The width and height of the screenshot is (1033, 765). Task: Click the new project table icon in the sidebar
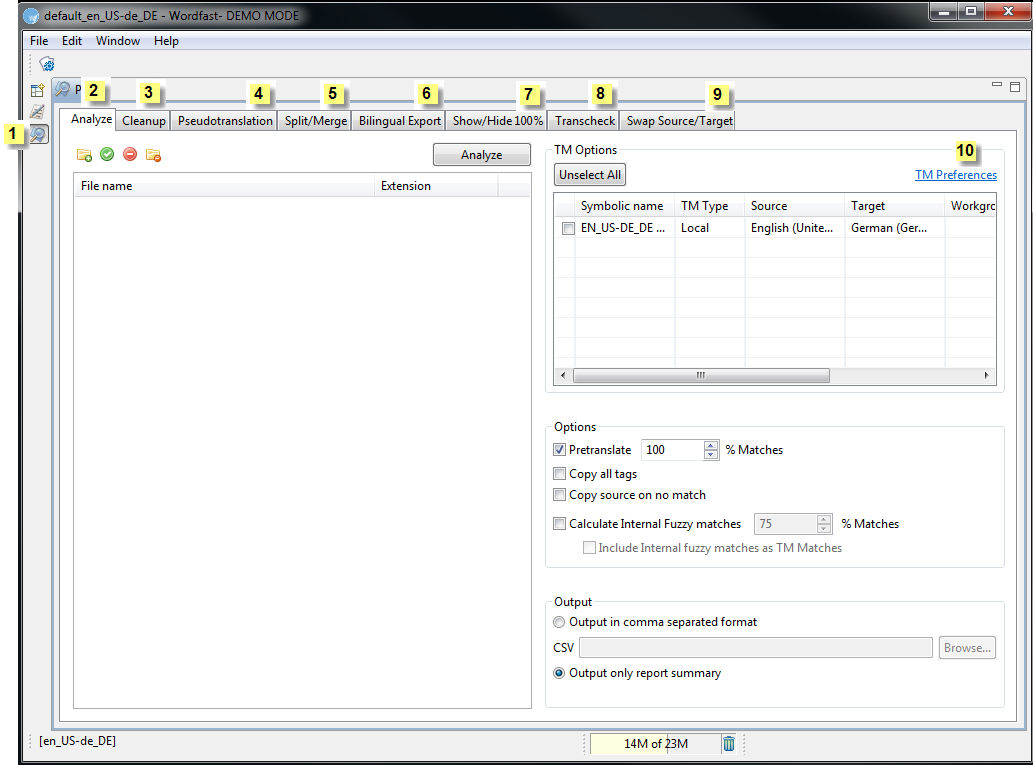tap(38, 90)
